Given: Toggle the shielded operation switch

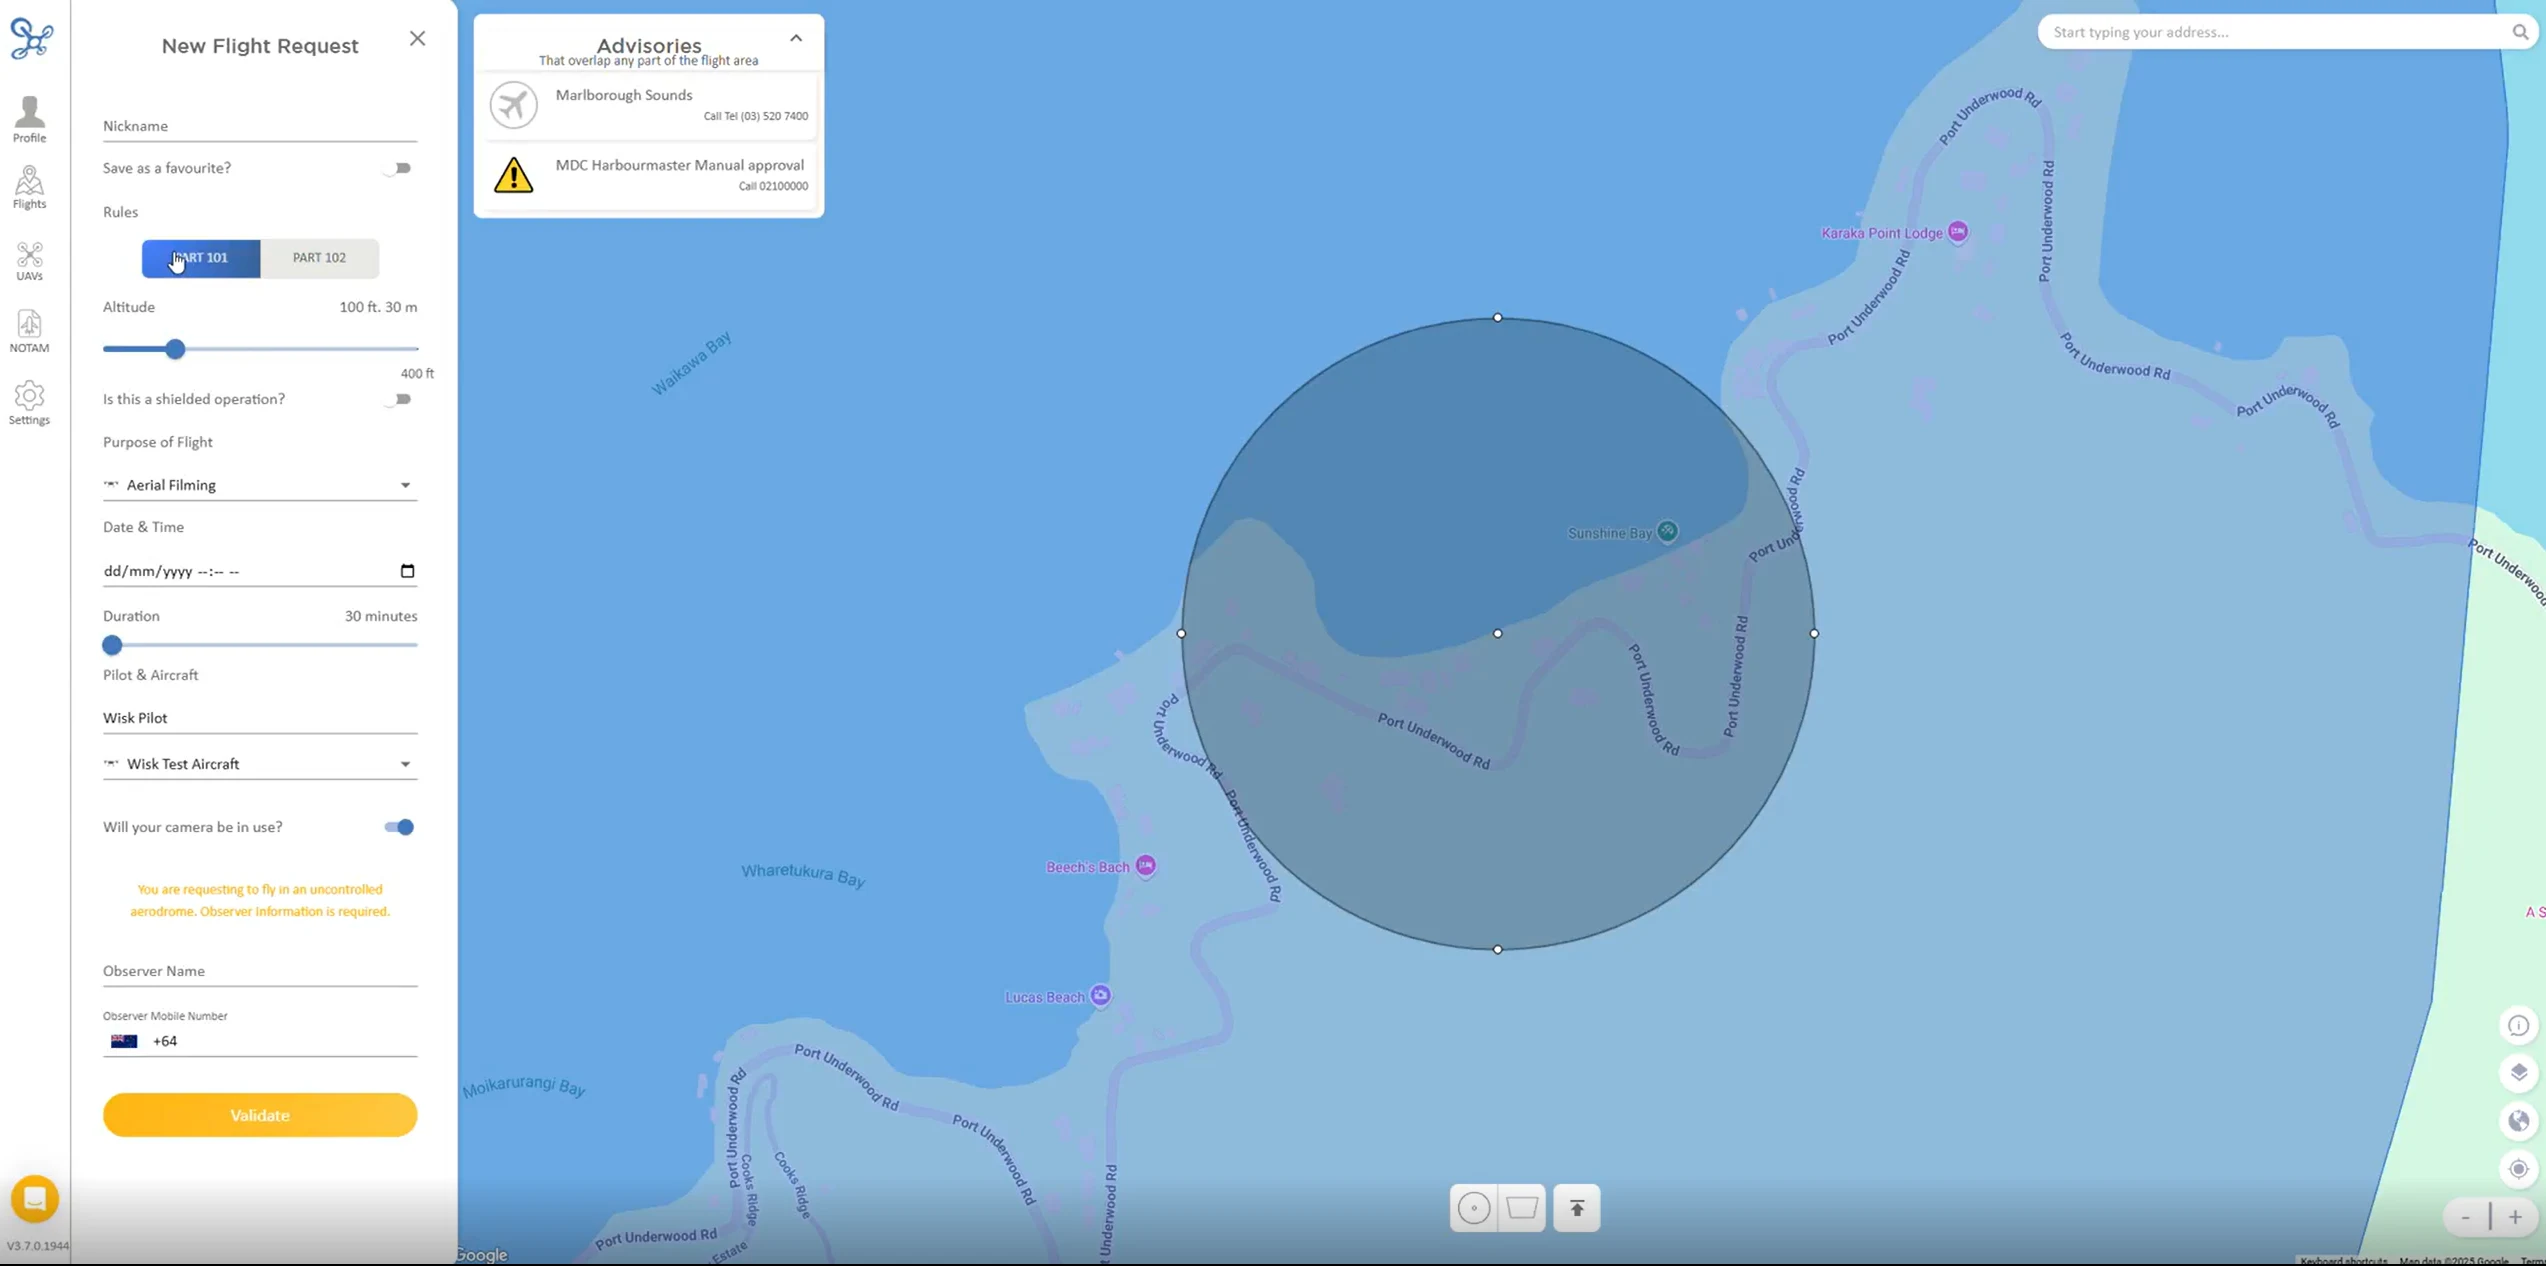Looking at the screenshot, I should tap(398, 399).
